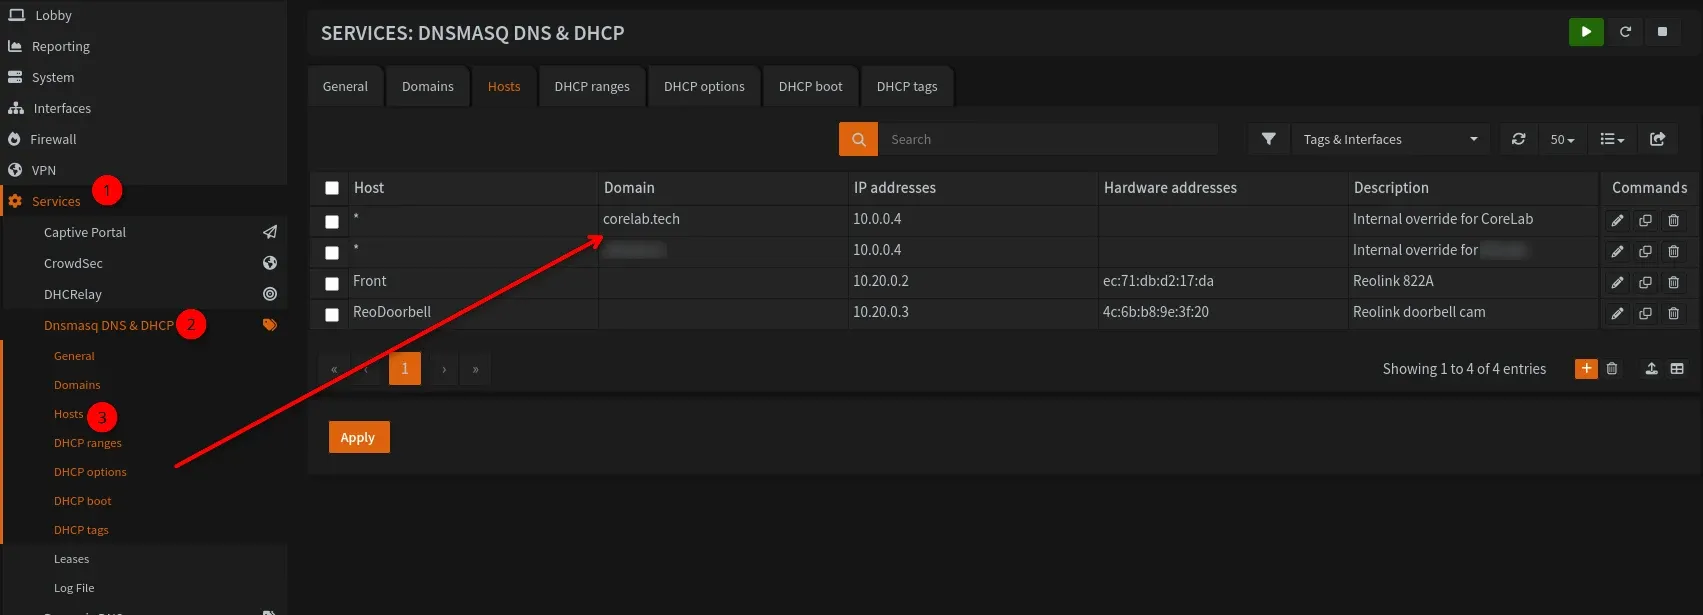Open the Tags & Interfaces dropdown

(x=1390, y=139)
